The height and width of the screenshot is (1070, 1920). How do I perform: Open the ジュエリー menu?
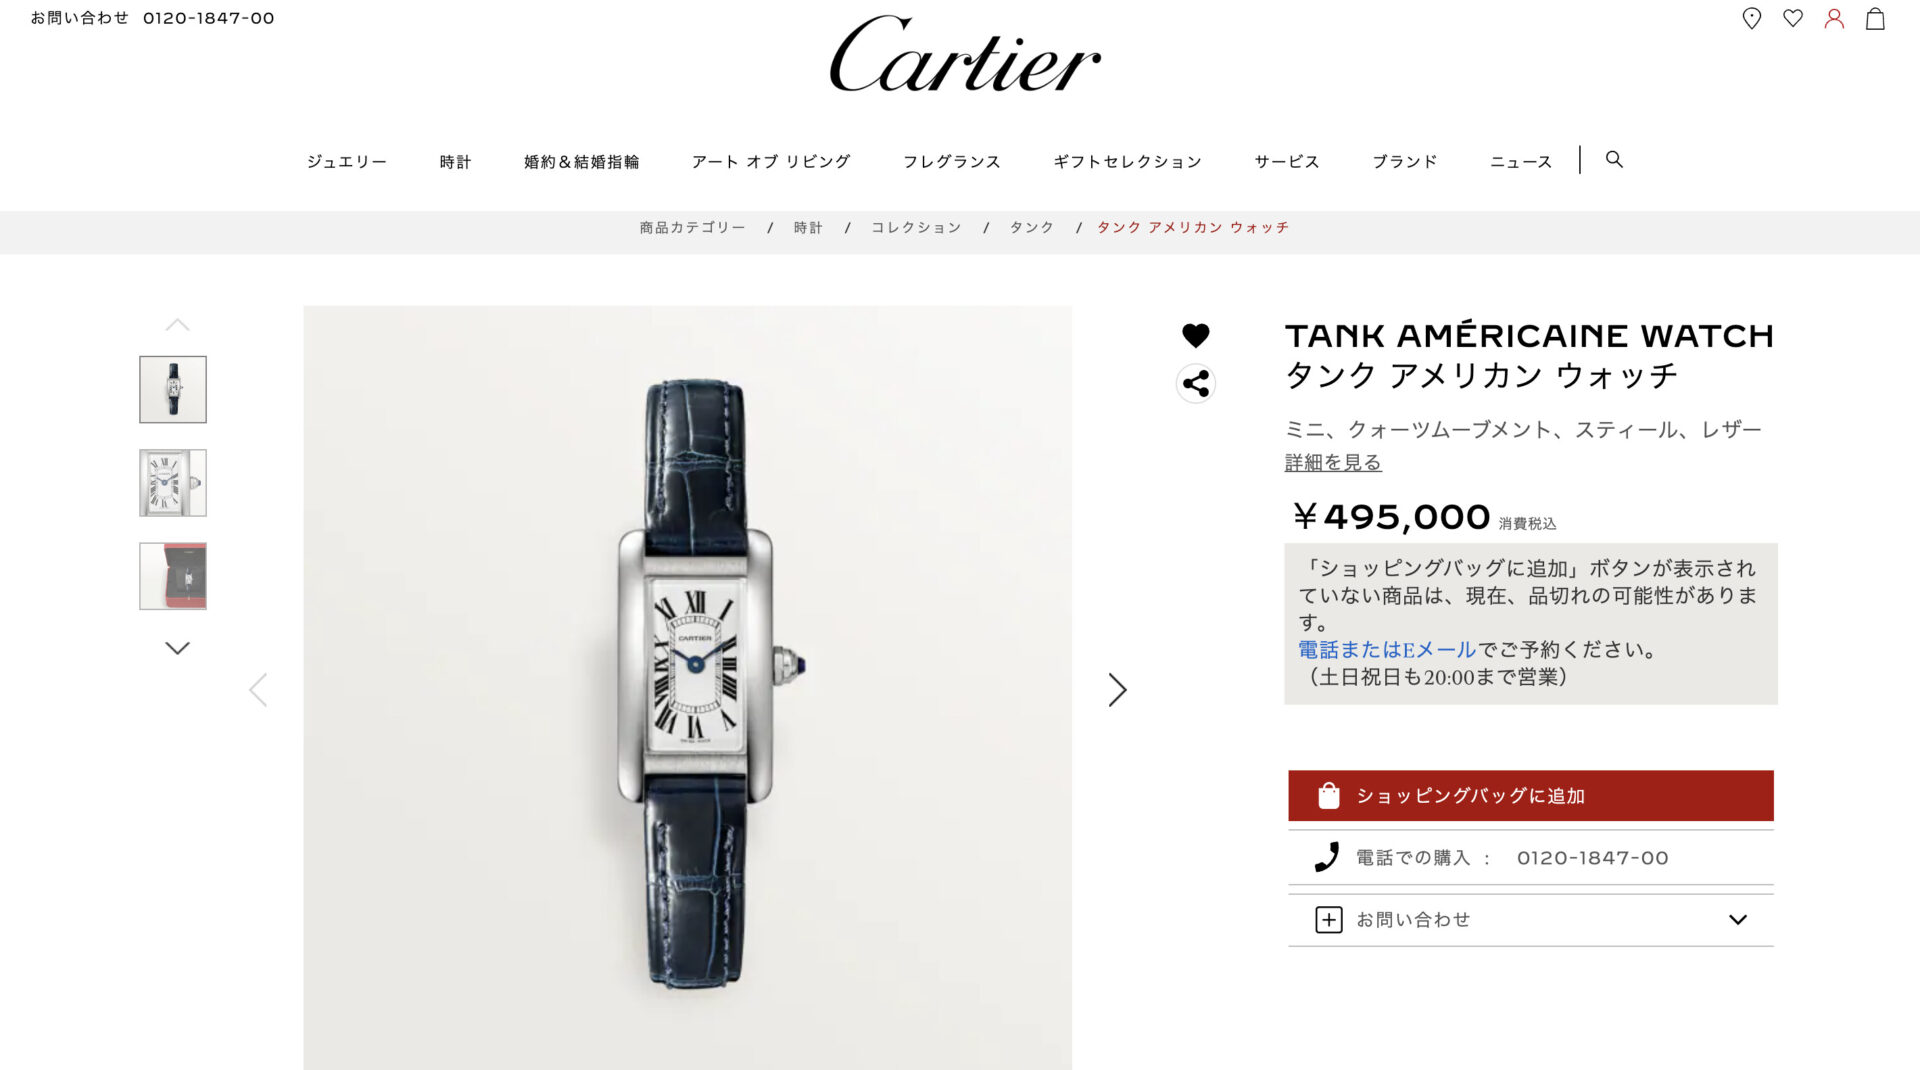[x=346, y=161]
